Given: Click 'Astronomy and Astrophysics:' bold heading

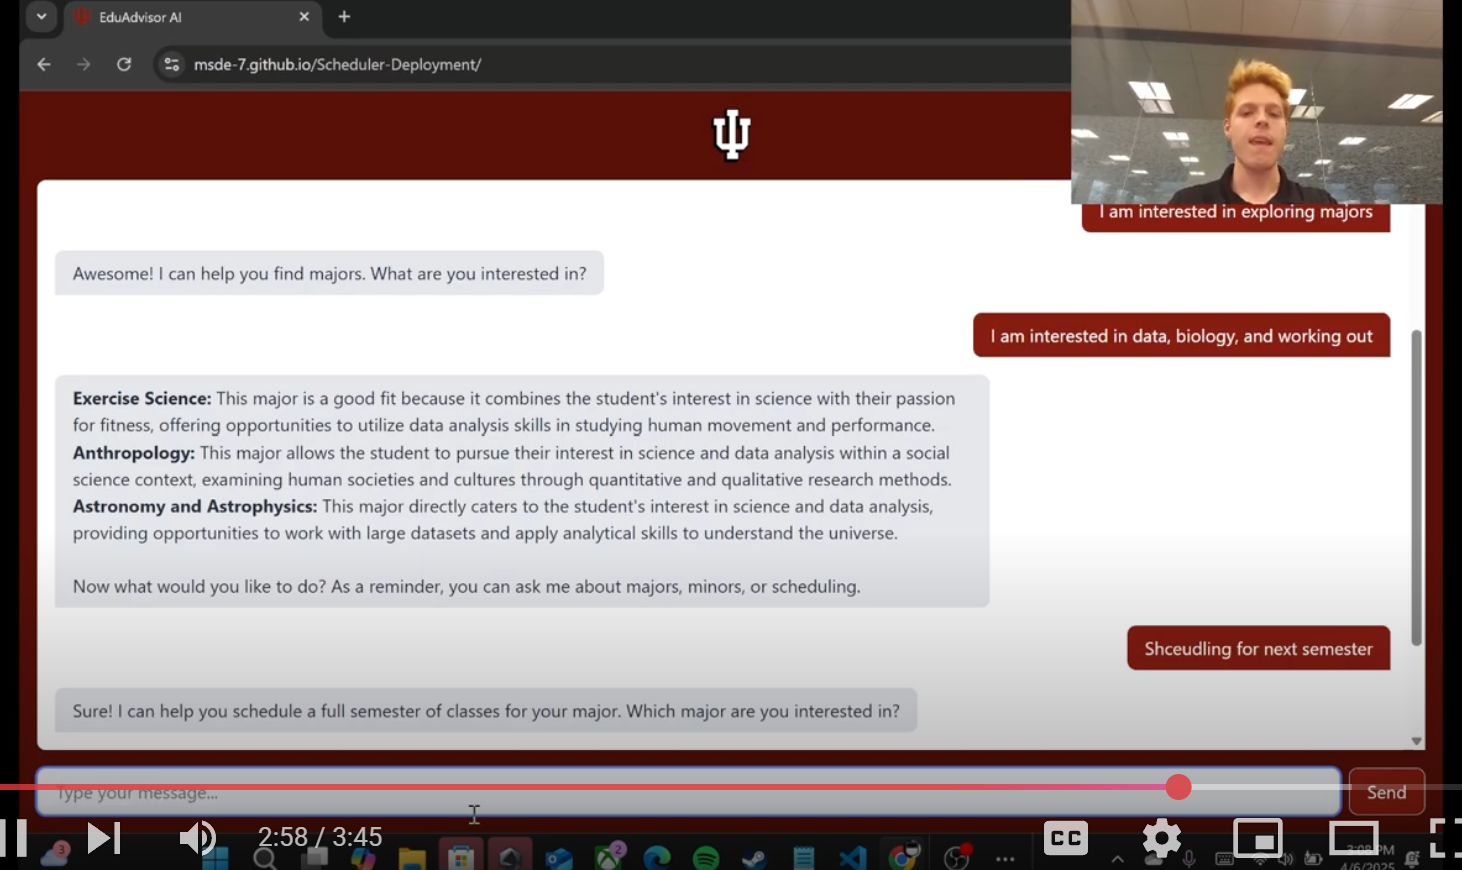Looking at the screenshot, I should [194, 506].
